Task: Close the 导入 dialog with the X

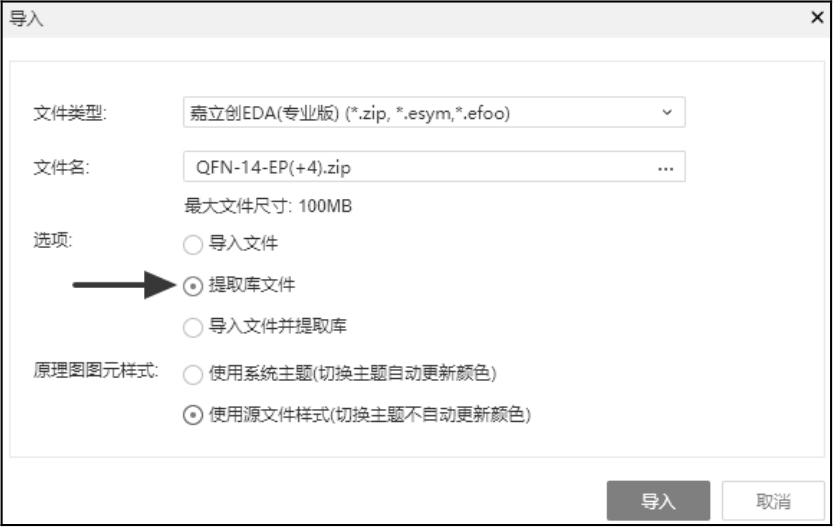Action: 816,18
